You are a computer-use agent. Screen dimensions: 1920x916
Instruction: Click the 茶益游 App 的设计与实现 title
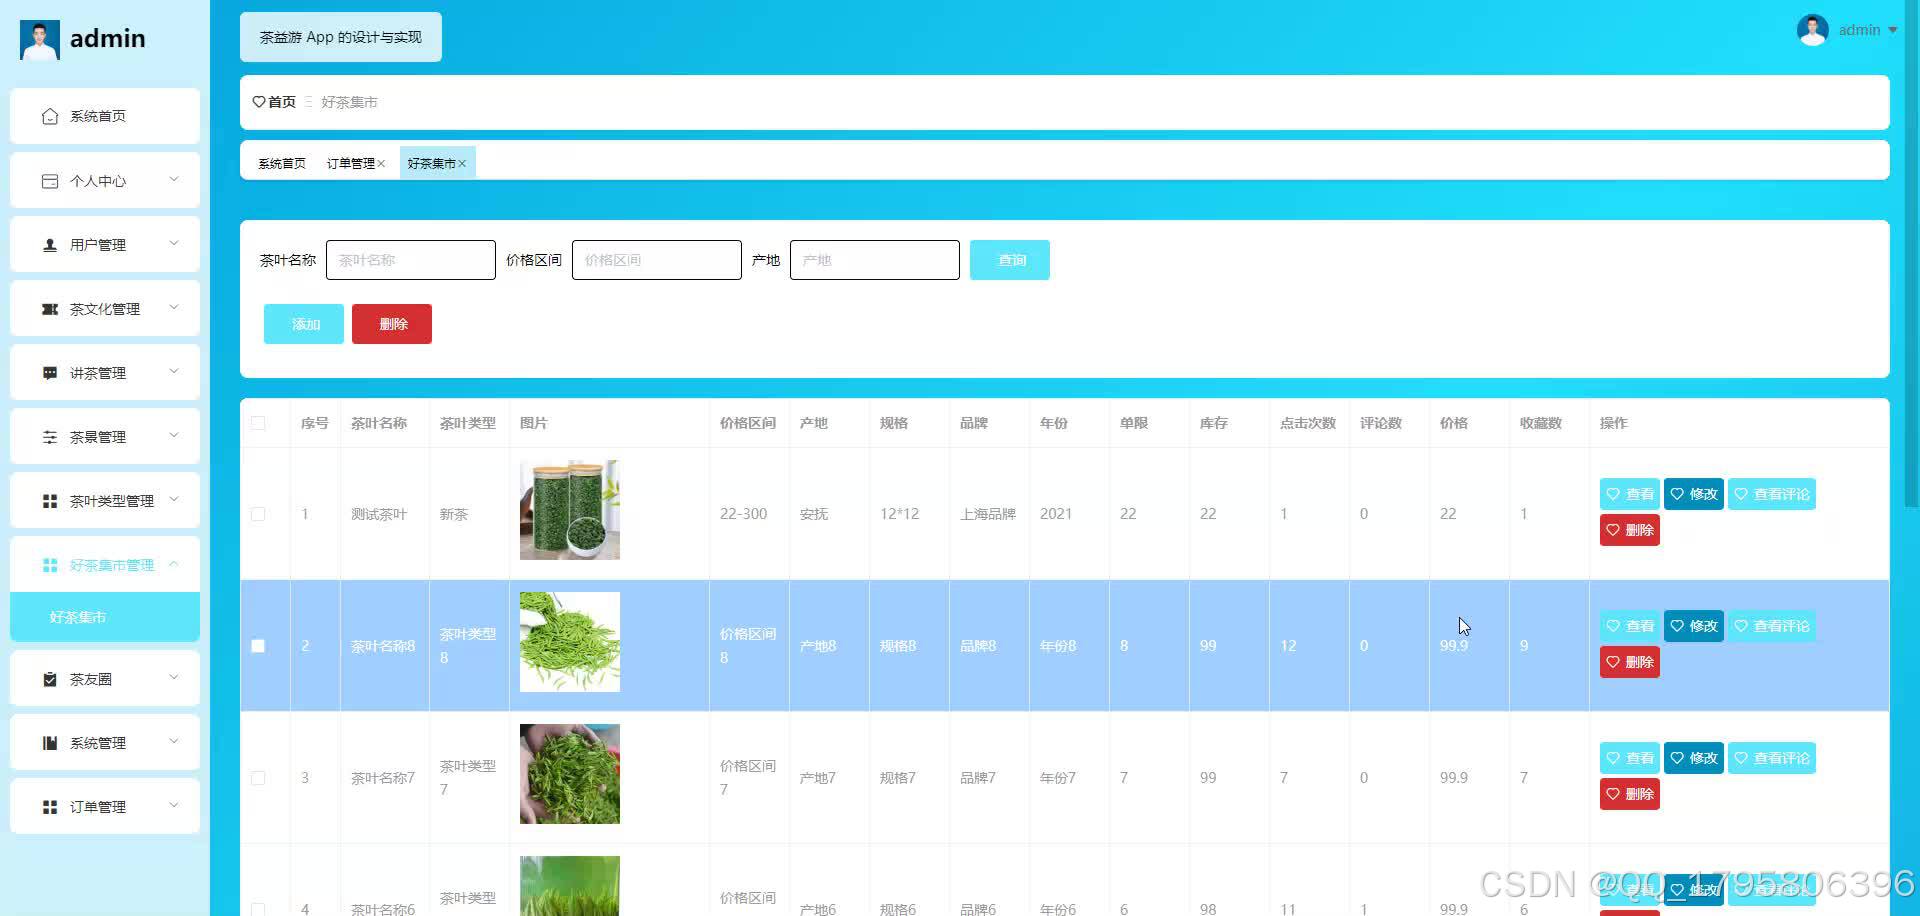pos(341,37)
